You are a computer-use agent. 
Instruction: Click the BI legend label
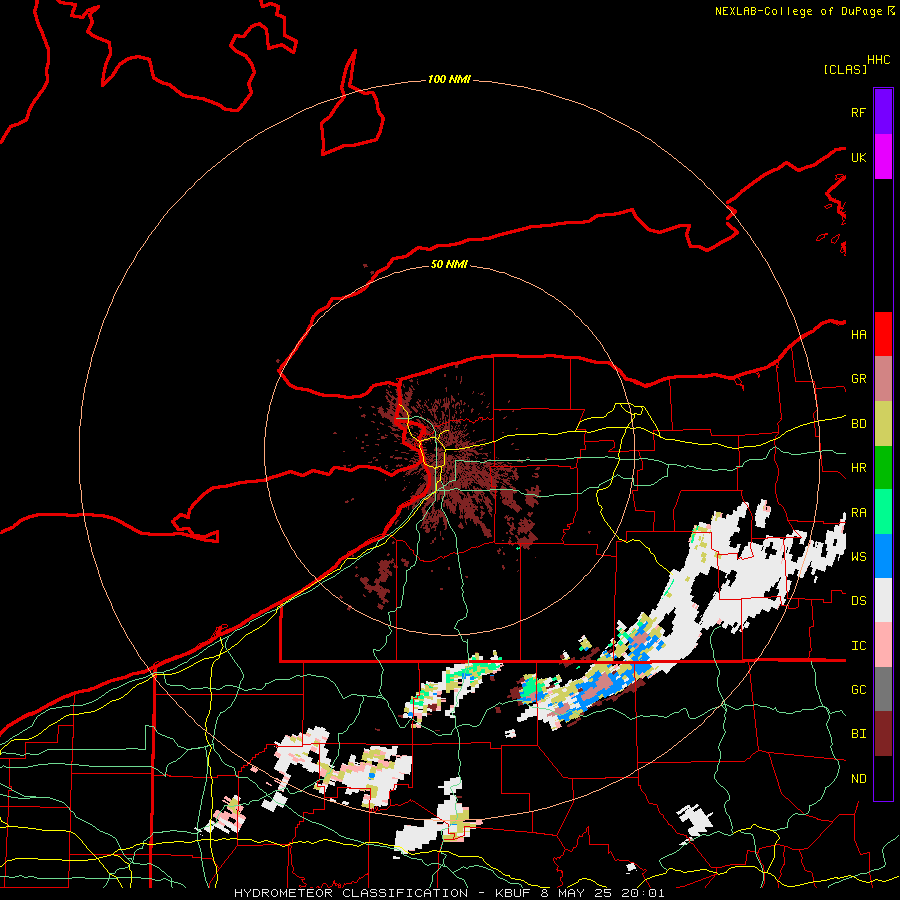858,734
